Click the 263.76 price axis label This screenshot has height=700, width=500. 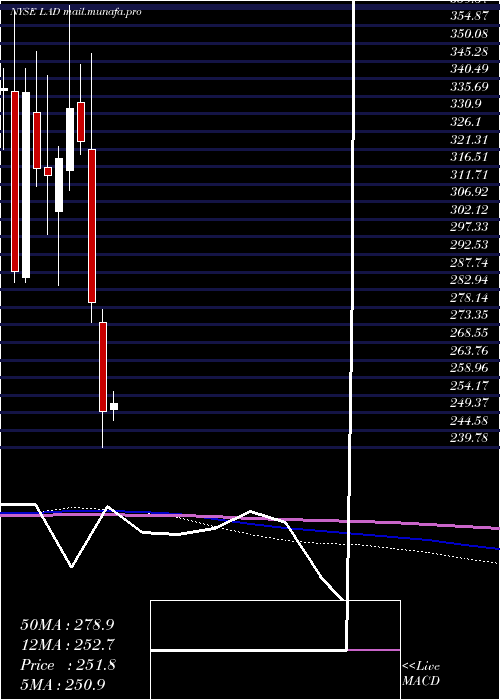click(469, 350)
